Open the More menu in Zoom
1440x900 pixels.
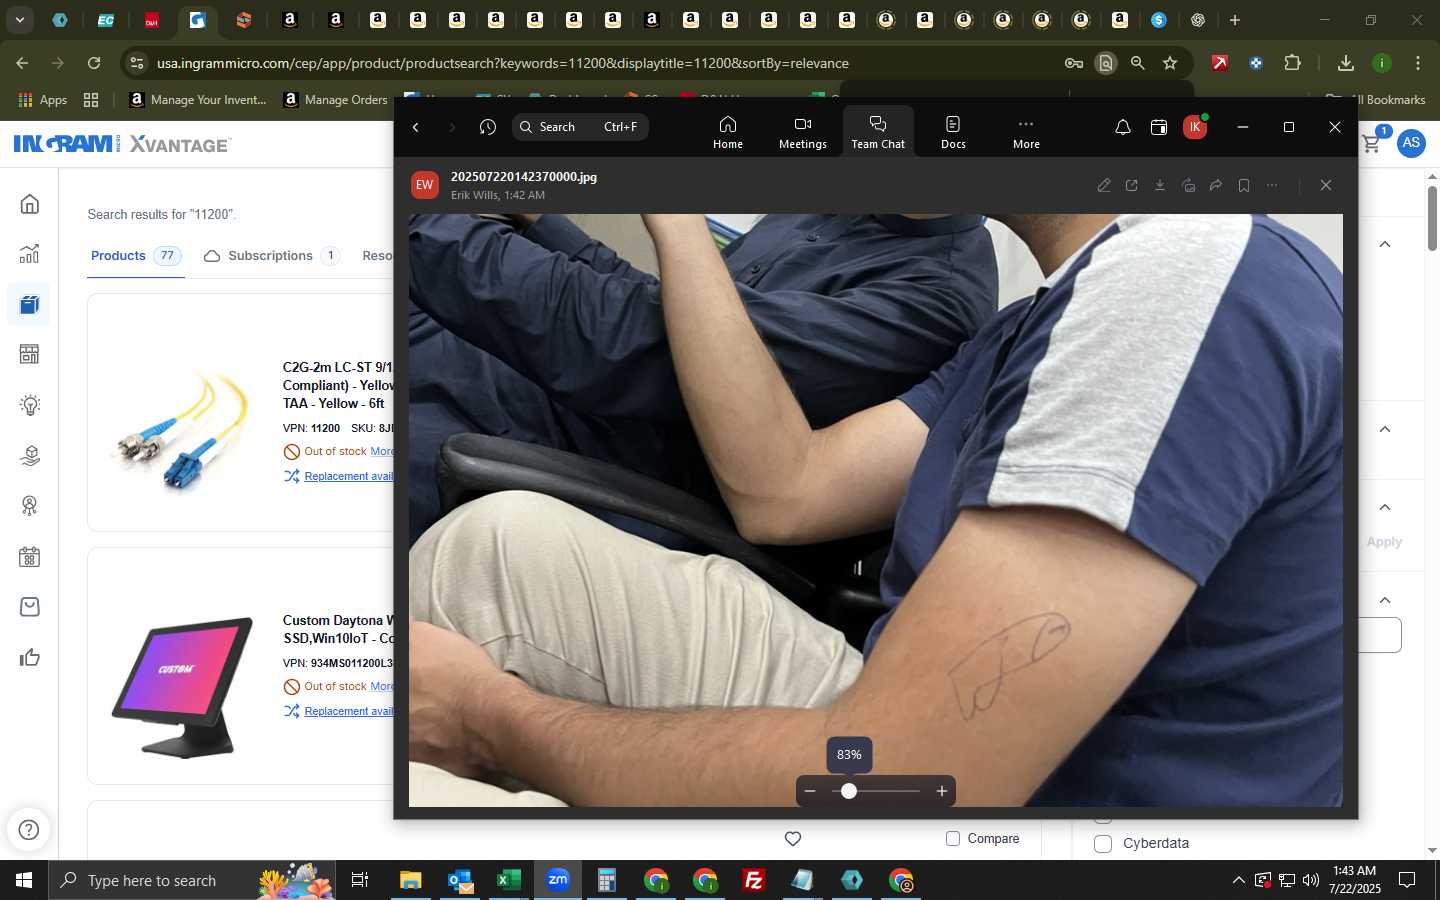pyautogui.click(x=1026, y=131)
